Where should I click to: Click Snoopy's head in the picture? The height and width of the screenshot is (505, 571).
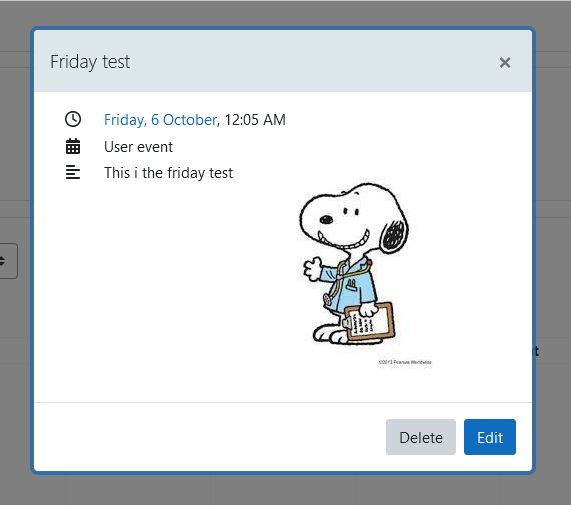pos(353,217)
